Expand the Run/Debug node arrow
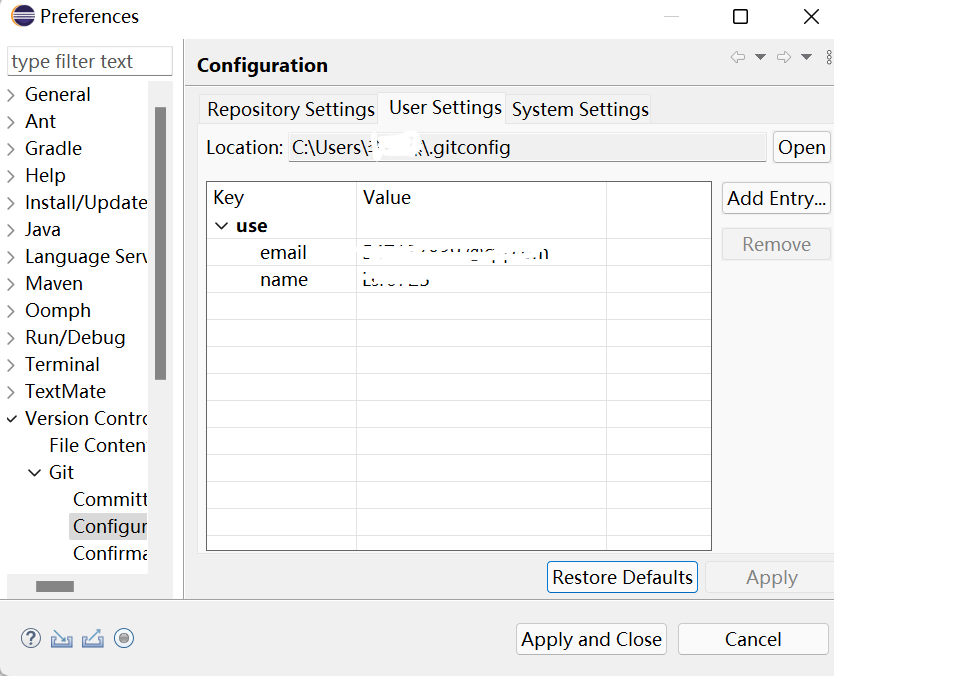 [x=11, y=338]
